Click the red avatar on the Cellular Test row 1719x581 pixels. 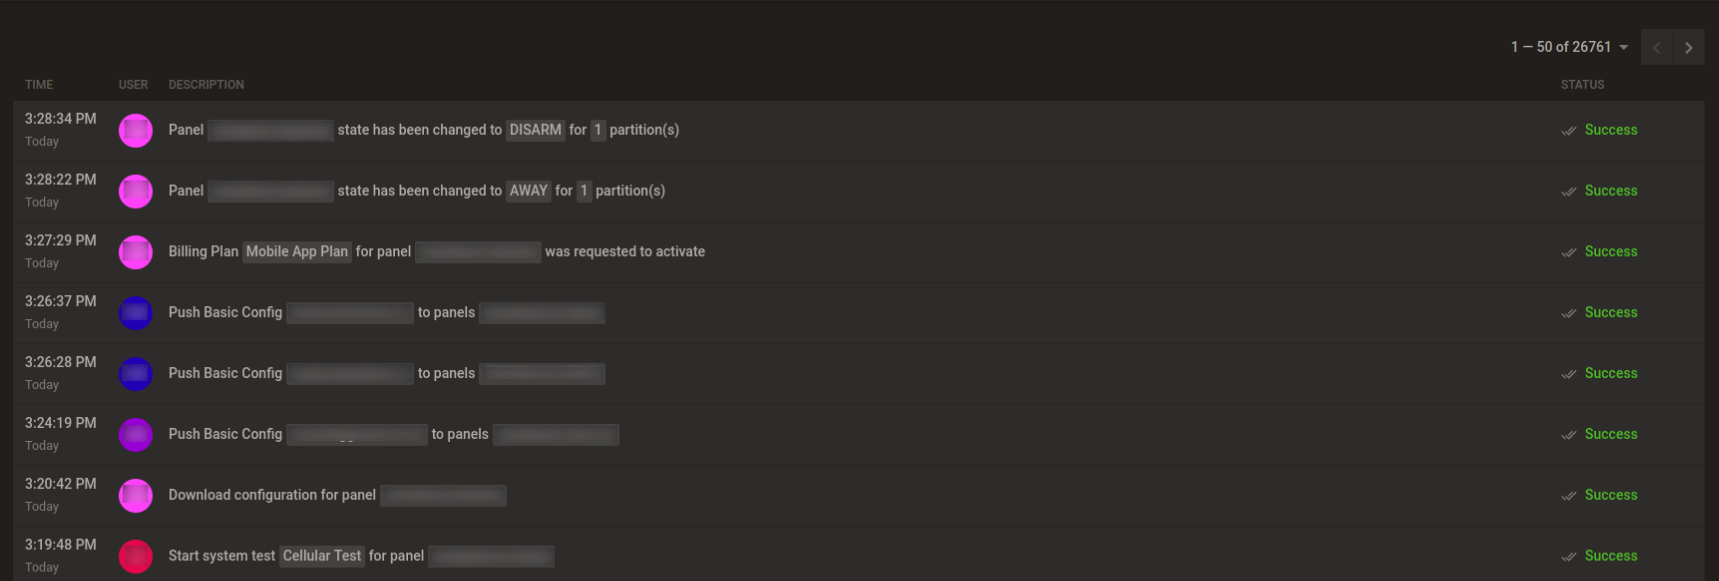(x=135, y=556)
